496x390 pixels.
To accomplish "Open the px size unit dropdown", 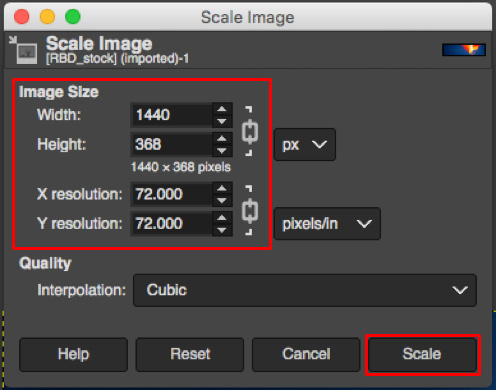I will coord(305,145).
